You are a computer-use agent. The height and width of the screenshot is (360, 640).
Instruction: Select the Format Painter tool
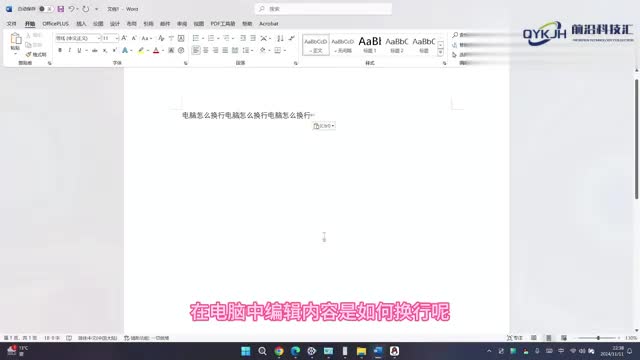[36, 54]
